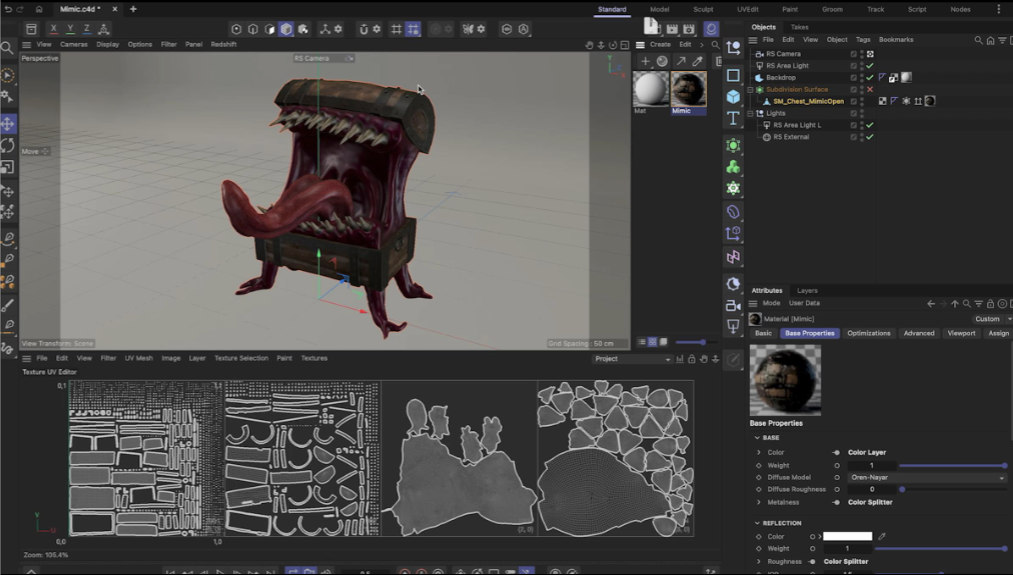Toggle the X axis lock icon
The image size is (1013, 575).
point(56,29)
